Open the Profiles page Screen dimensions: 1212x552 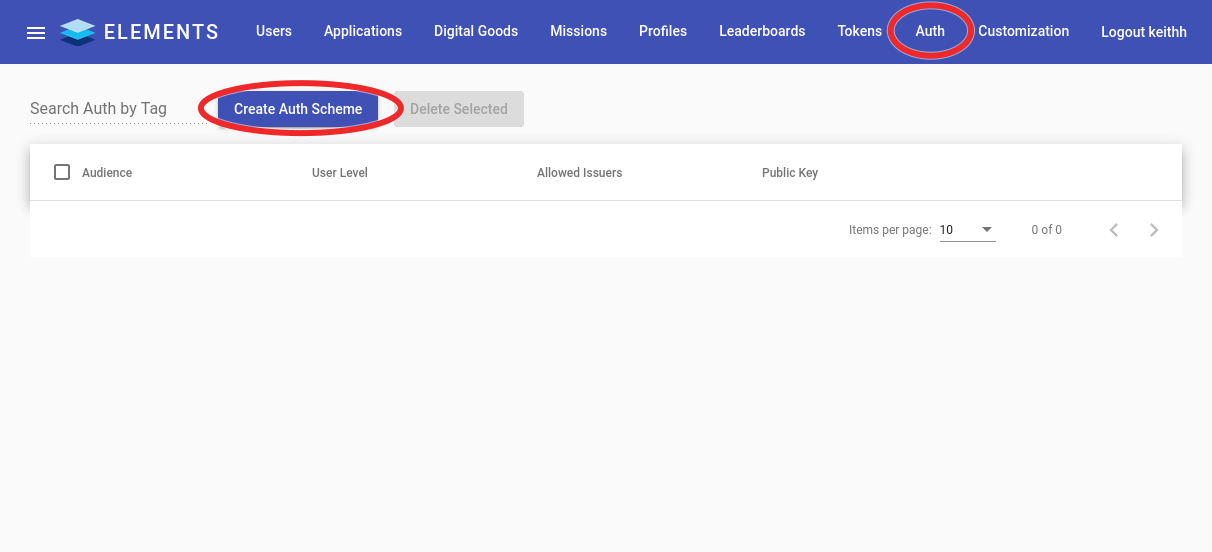tap(663, 31)
